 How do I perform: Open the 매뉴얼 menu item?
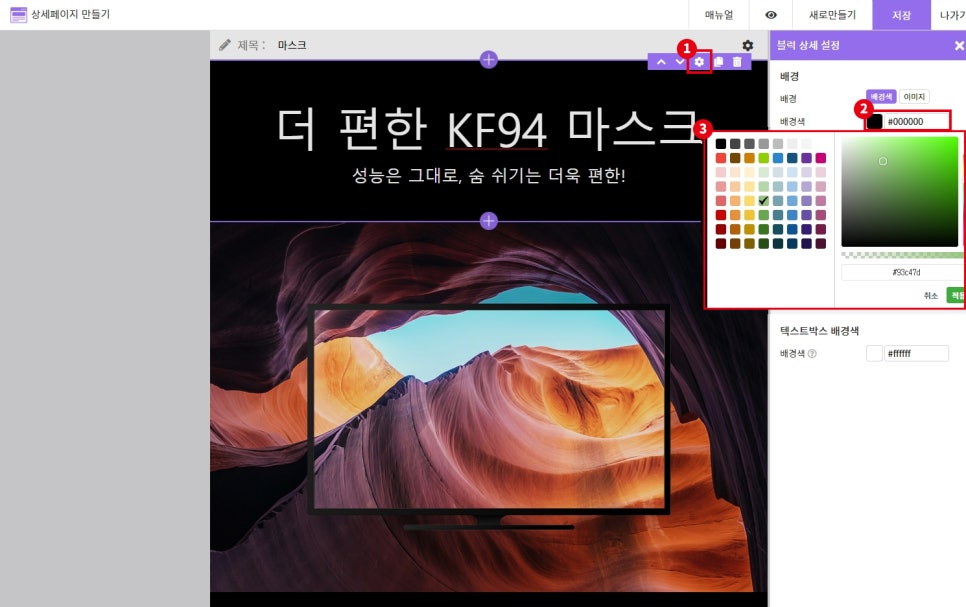pyautogui.click(x=719, y=15)
